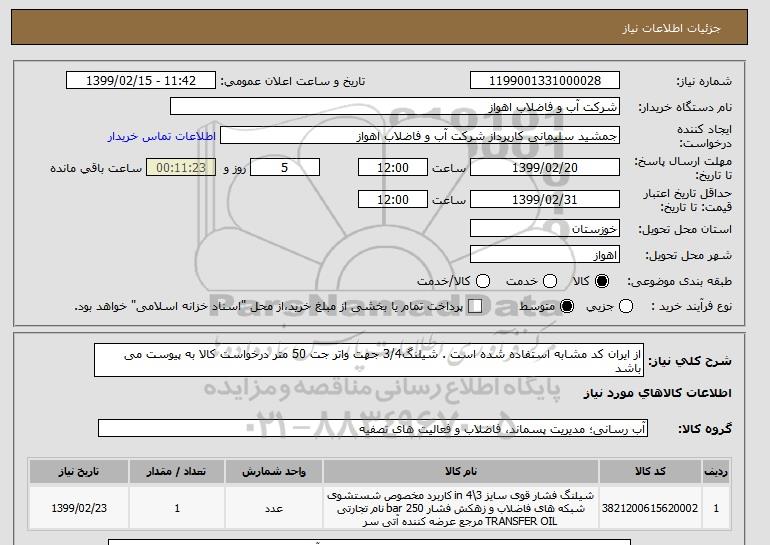The image size is (770, 545).
Task: Click the request creator field جمشید سلیمانی
Action: click(420, 136)
